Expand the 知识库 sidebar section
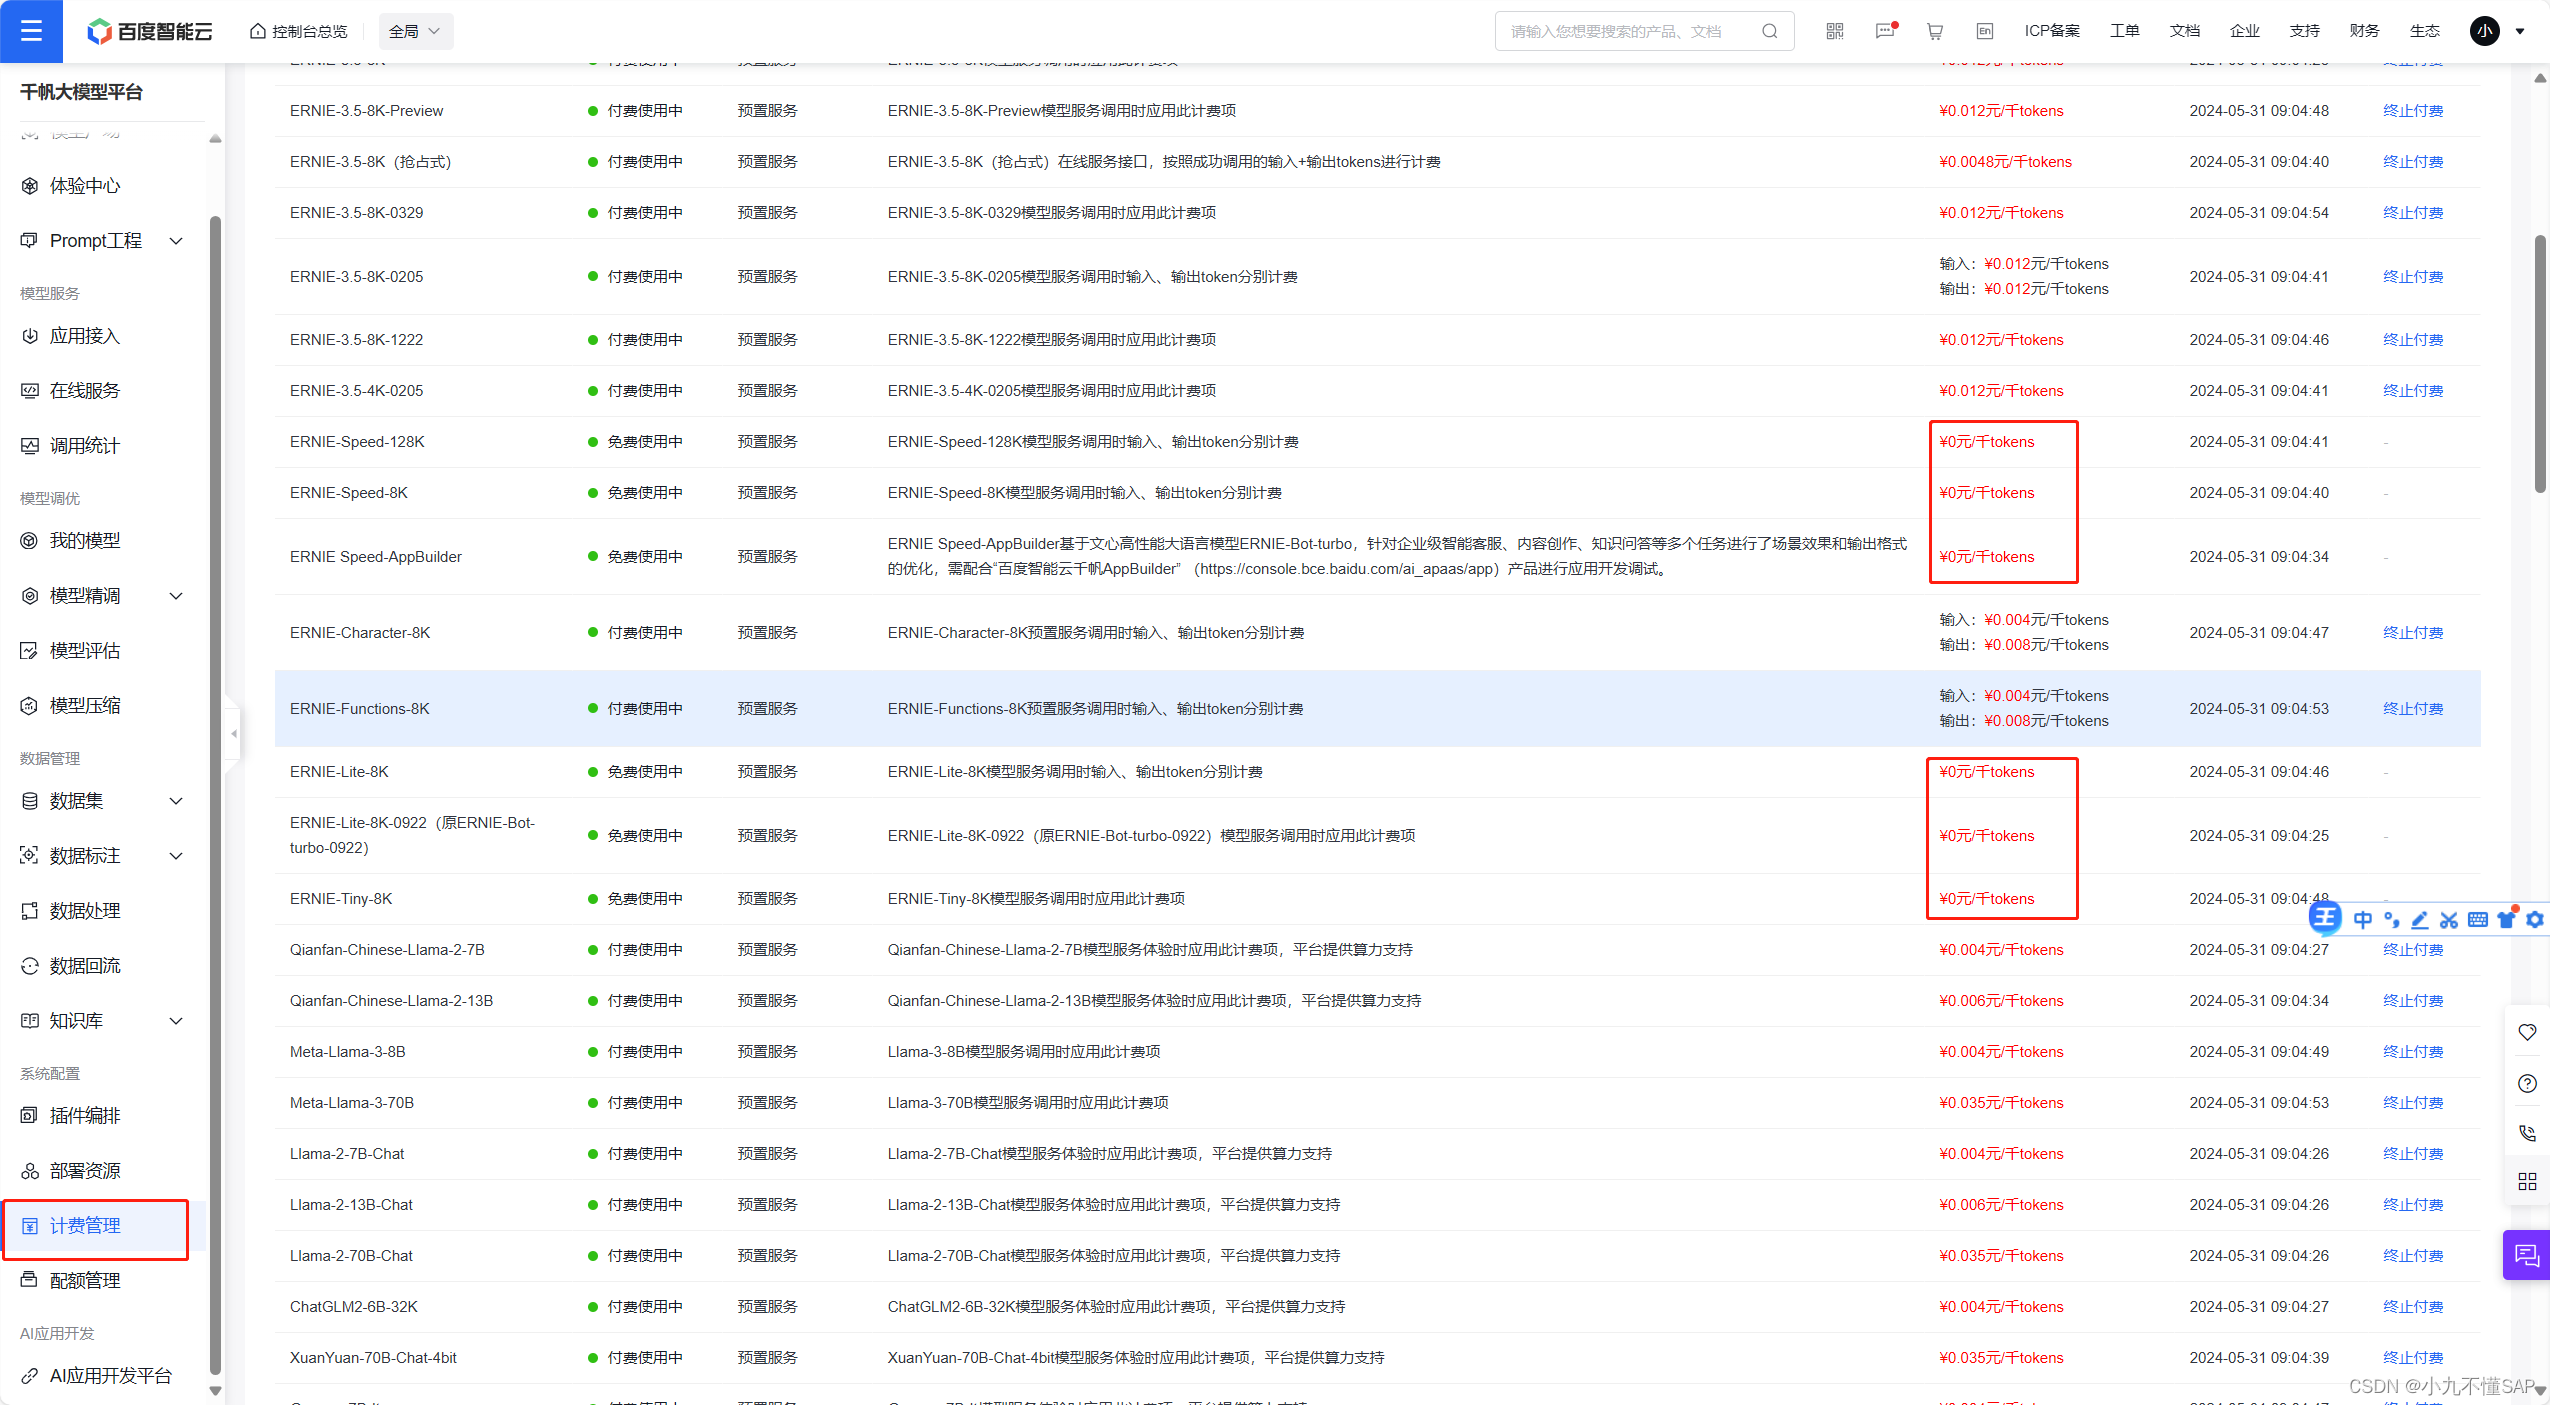This screenshot has height=1405, width=2550. (100, 1021)
